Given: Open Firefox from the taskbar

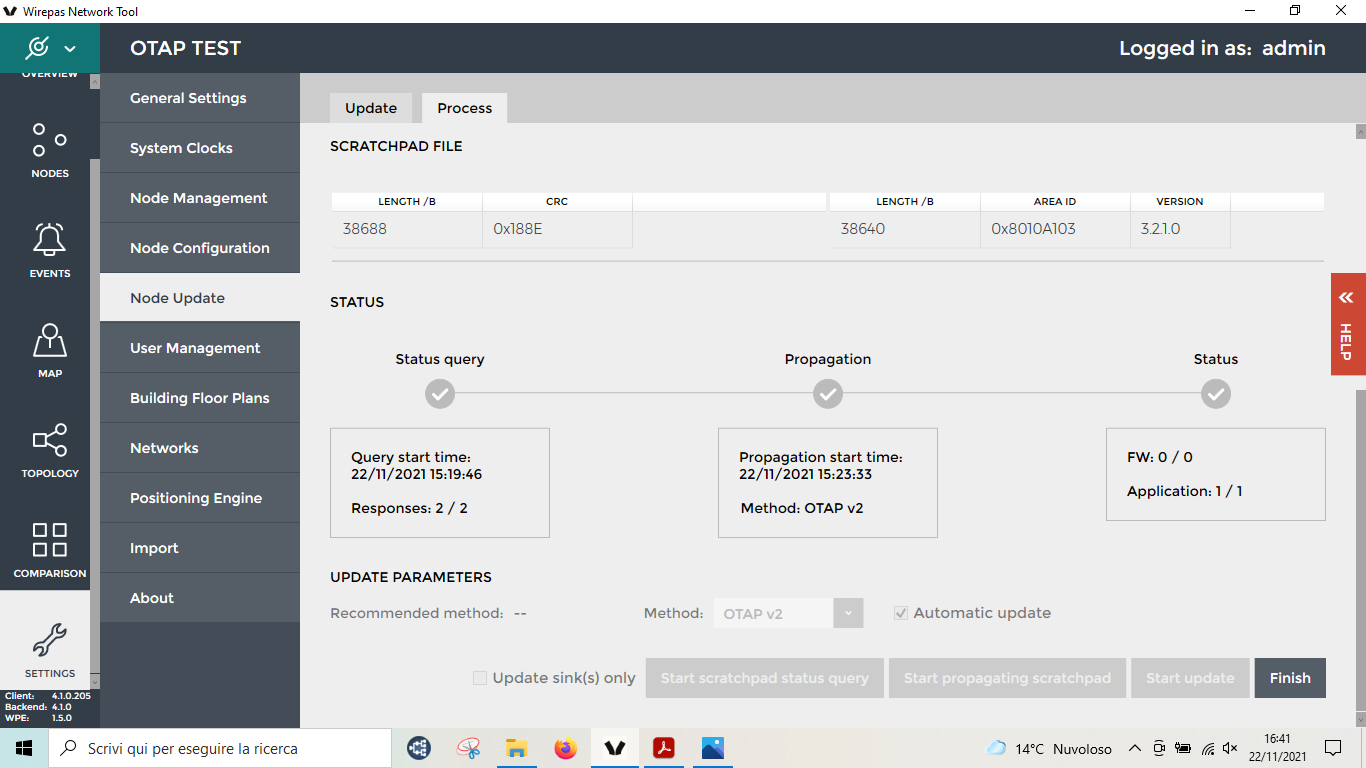Looking at the screenshot, I should pos(566,748).
